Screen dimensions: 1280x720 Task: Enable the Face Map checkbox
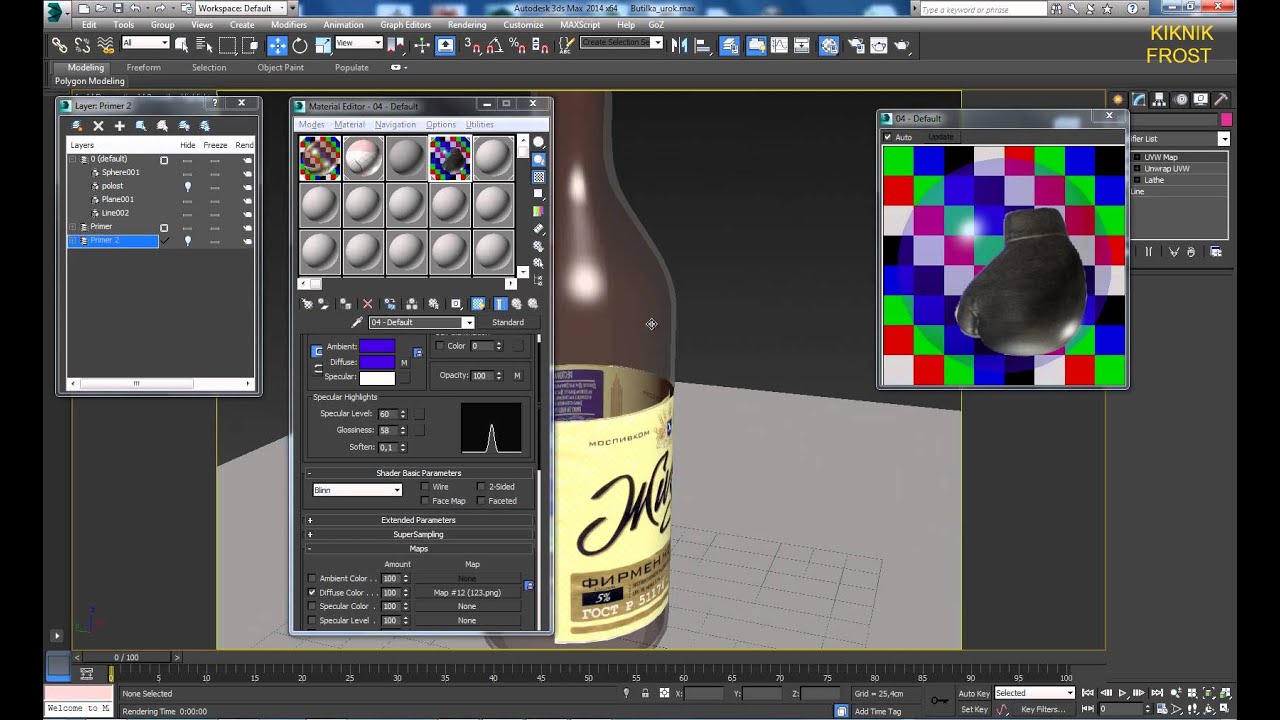[425, 501]
